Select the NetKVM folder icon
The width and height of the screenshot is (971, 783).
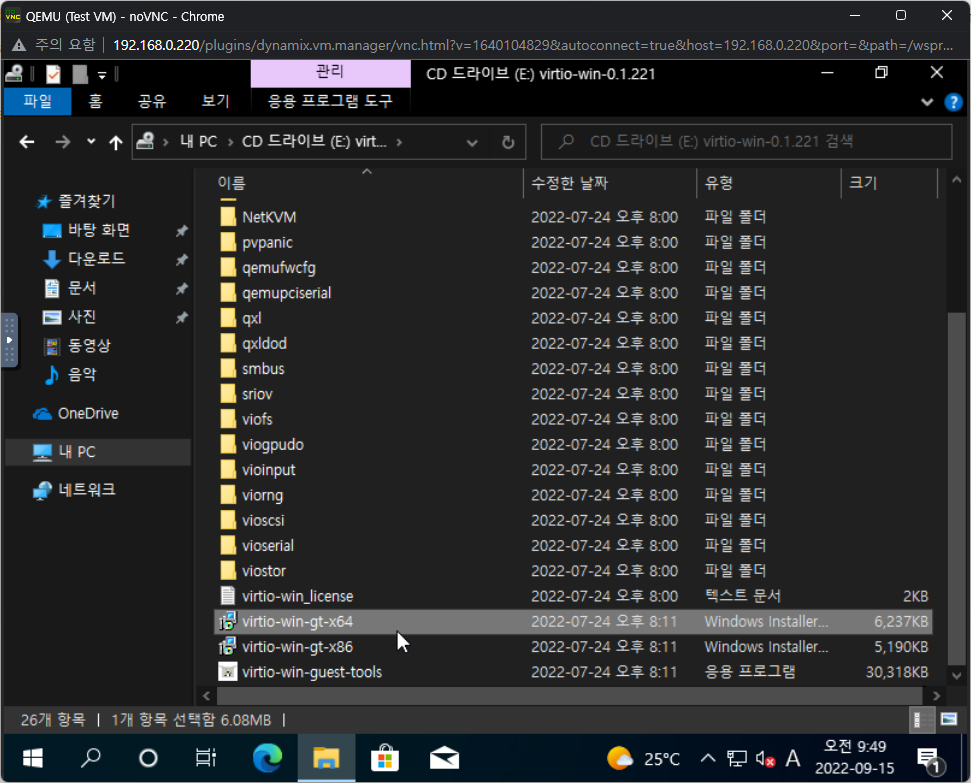click(x=228, y=217)
